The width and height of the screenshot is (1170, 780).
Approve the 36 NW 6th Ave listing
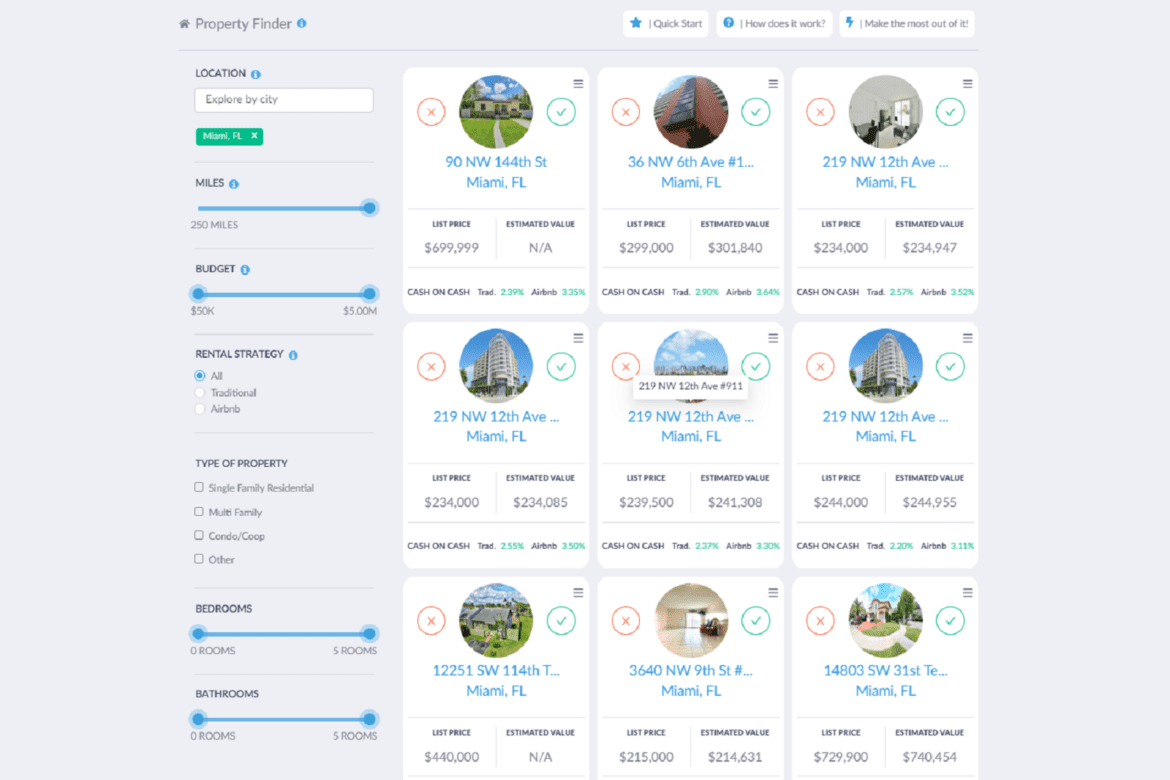coord(756,111)
